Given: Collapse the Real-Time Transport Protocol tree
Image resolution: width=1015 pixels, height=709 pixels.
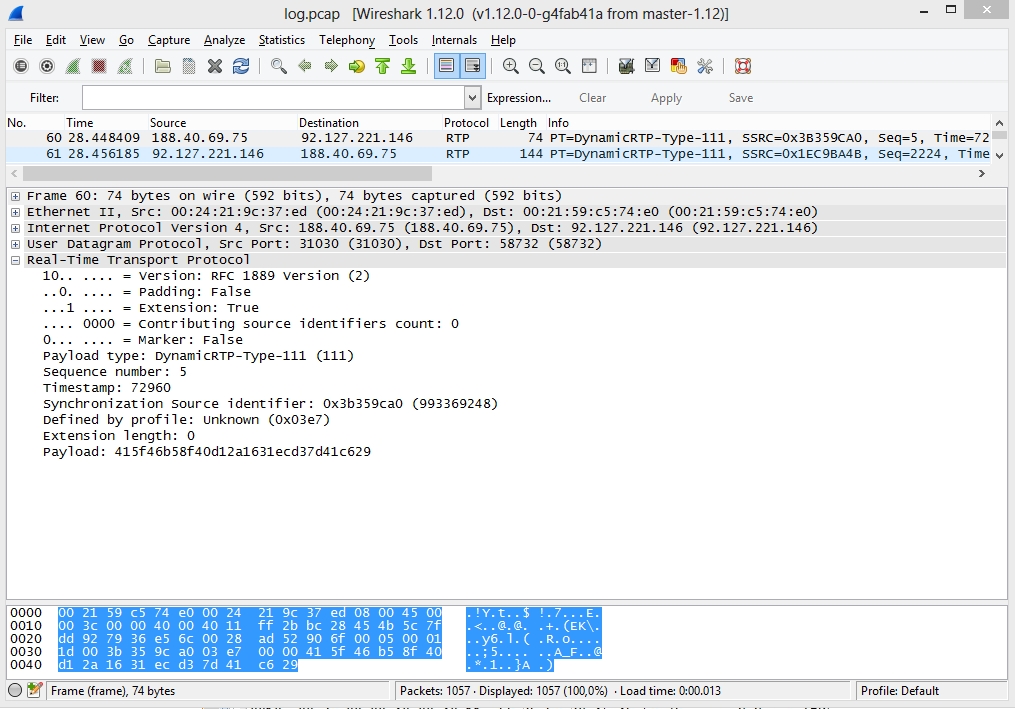Looking at the screenshot, I should tap(16, 260).
